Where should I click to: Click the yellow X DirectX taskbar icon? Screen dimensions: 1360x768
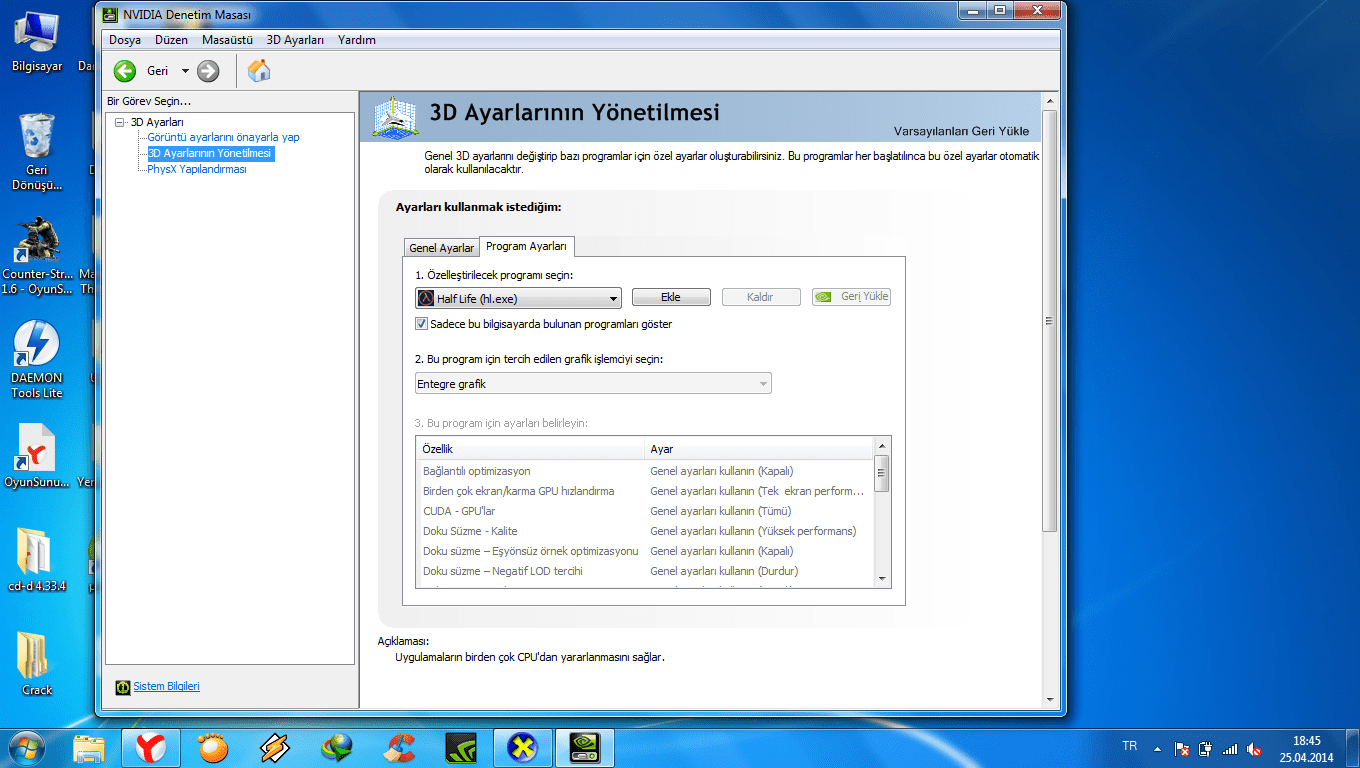[522, 747]
